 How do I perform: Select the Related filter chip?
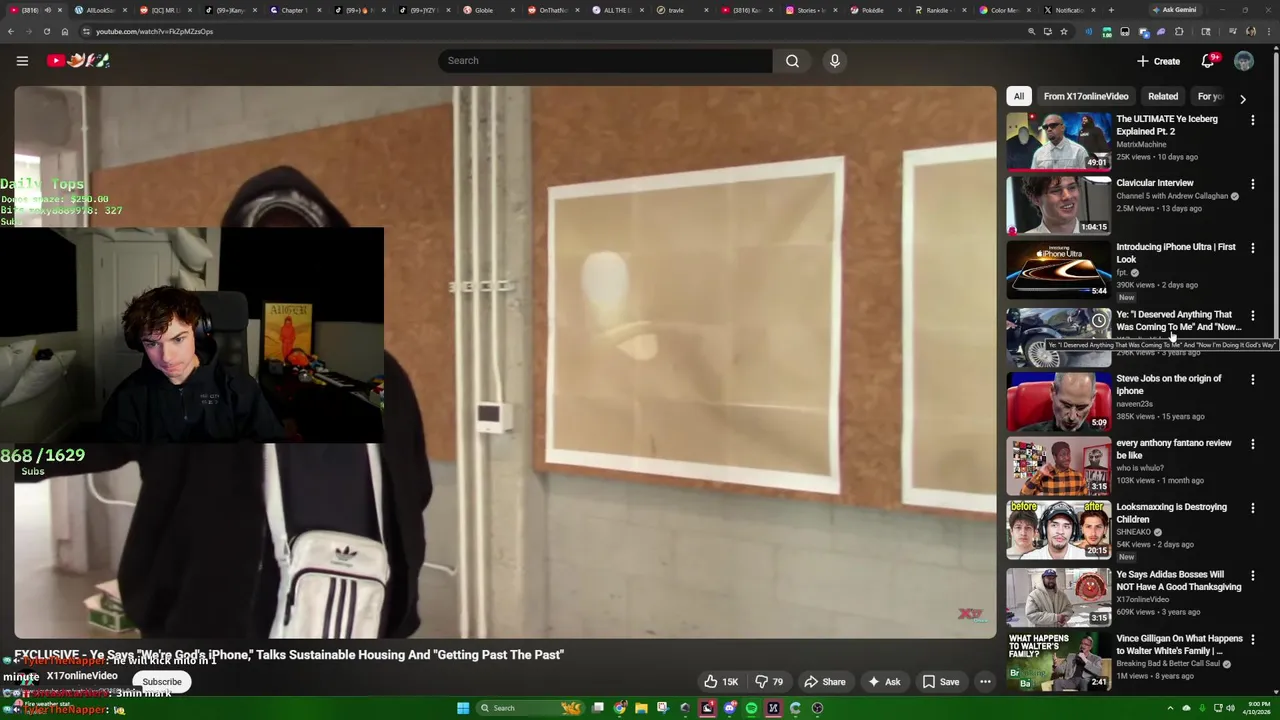point(1163,97)
